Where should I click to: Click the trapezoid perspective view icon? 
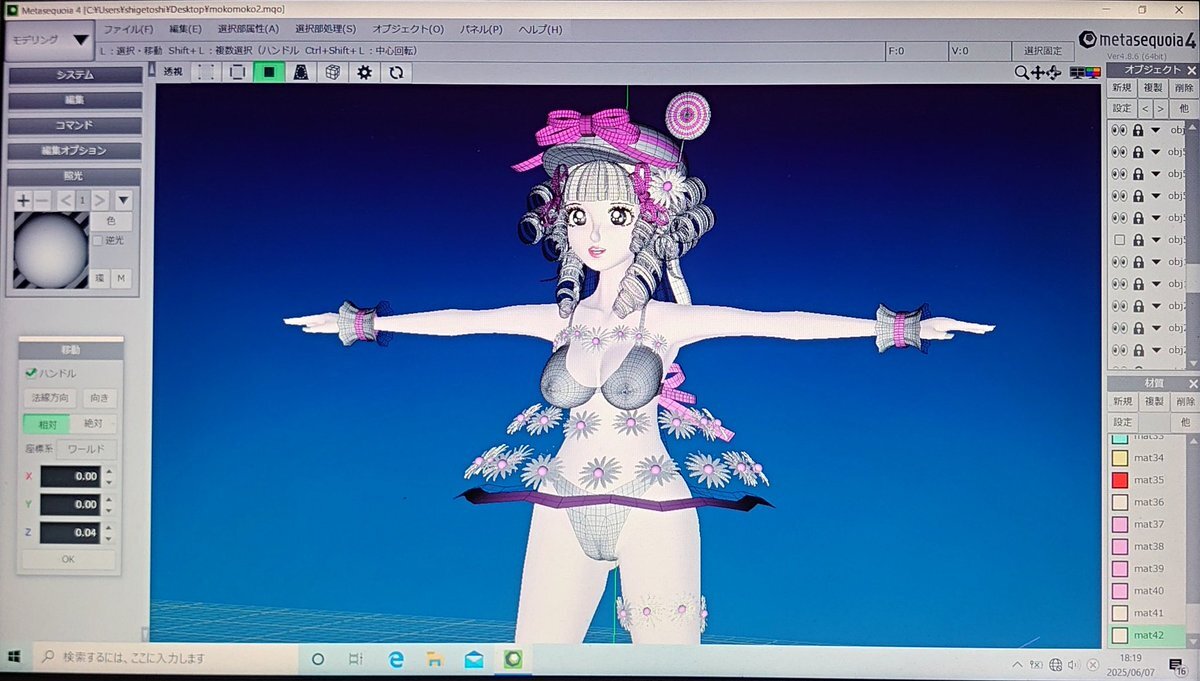tap(300, 72)
